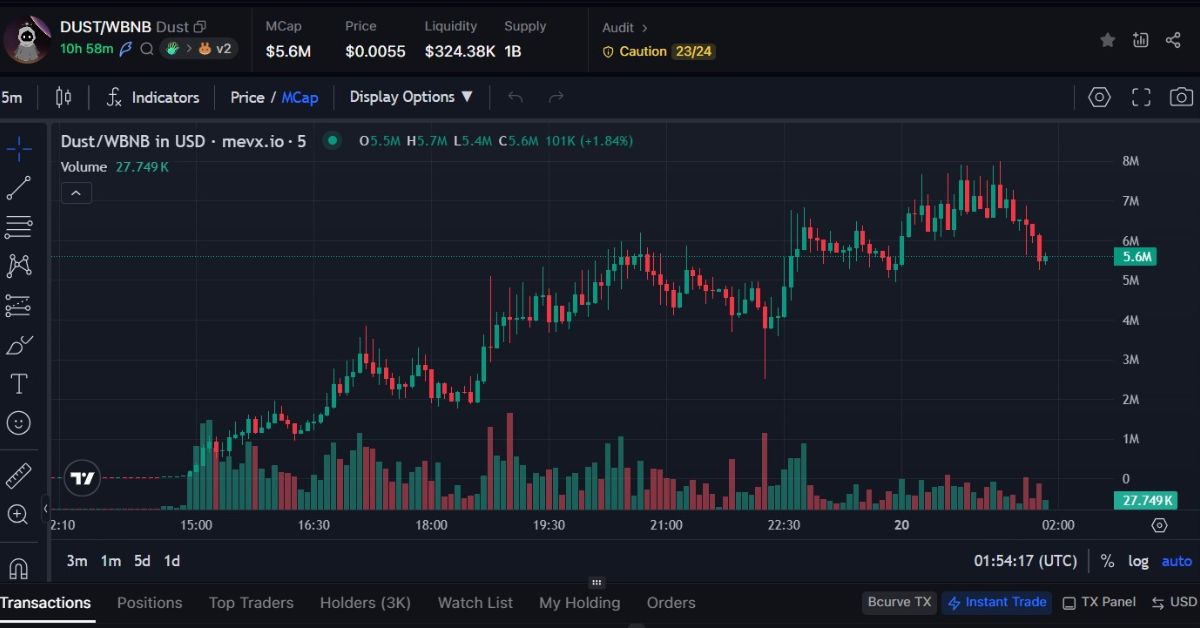Toggle auto scale mode
This screenshot has width=1200, height=628.
(x=1176, y=561)
